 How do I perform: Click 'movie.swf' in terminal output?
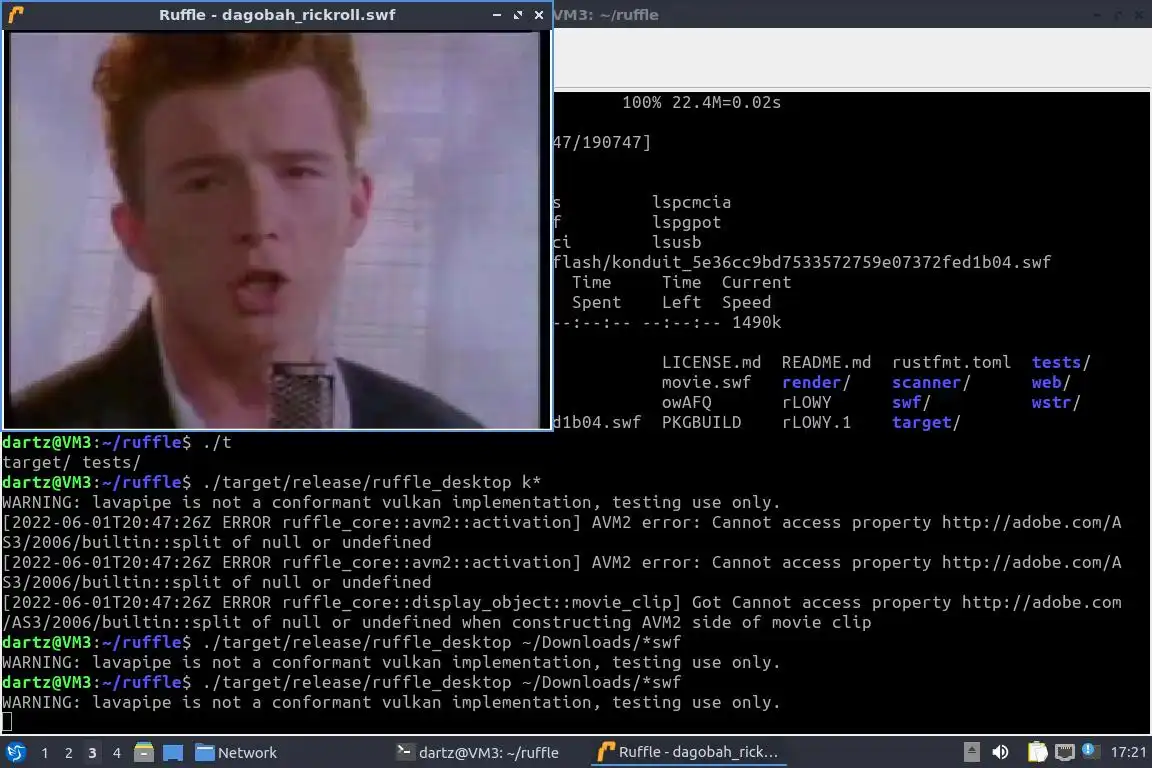click(706, 382)
